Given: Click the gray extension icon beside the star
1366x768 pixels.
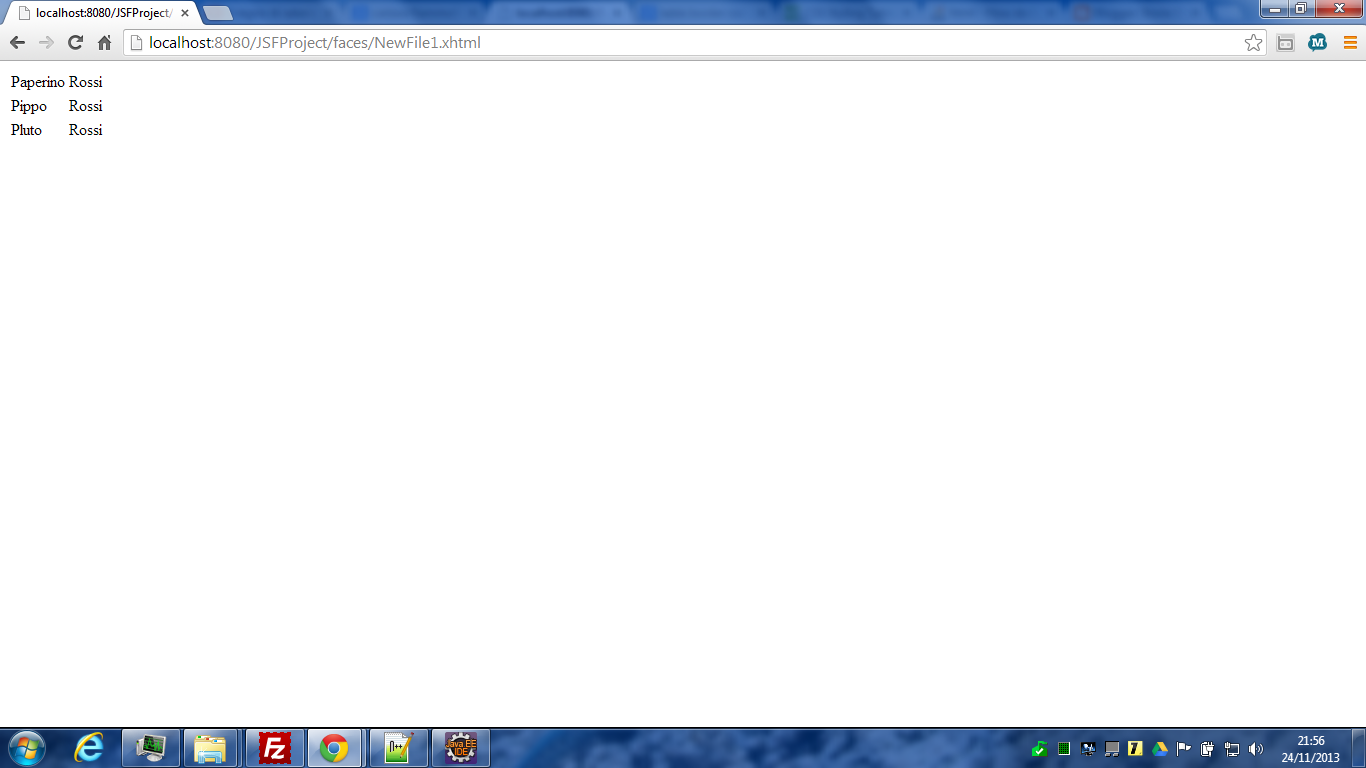Looking at the screenshot, I should 1286,42.
